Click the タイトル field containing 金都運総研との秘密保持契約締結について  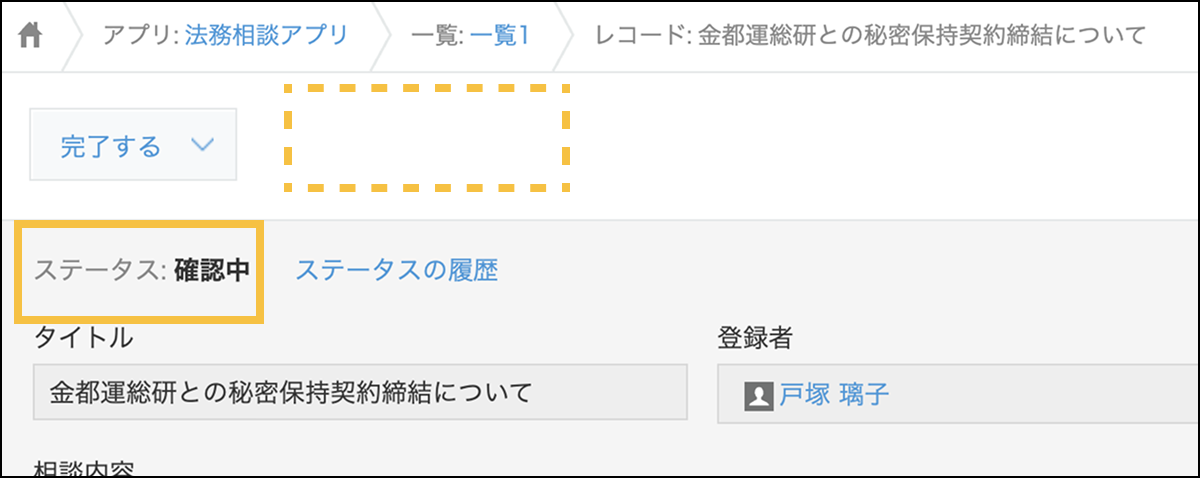[x=360, y=392]
